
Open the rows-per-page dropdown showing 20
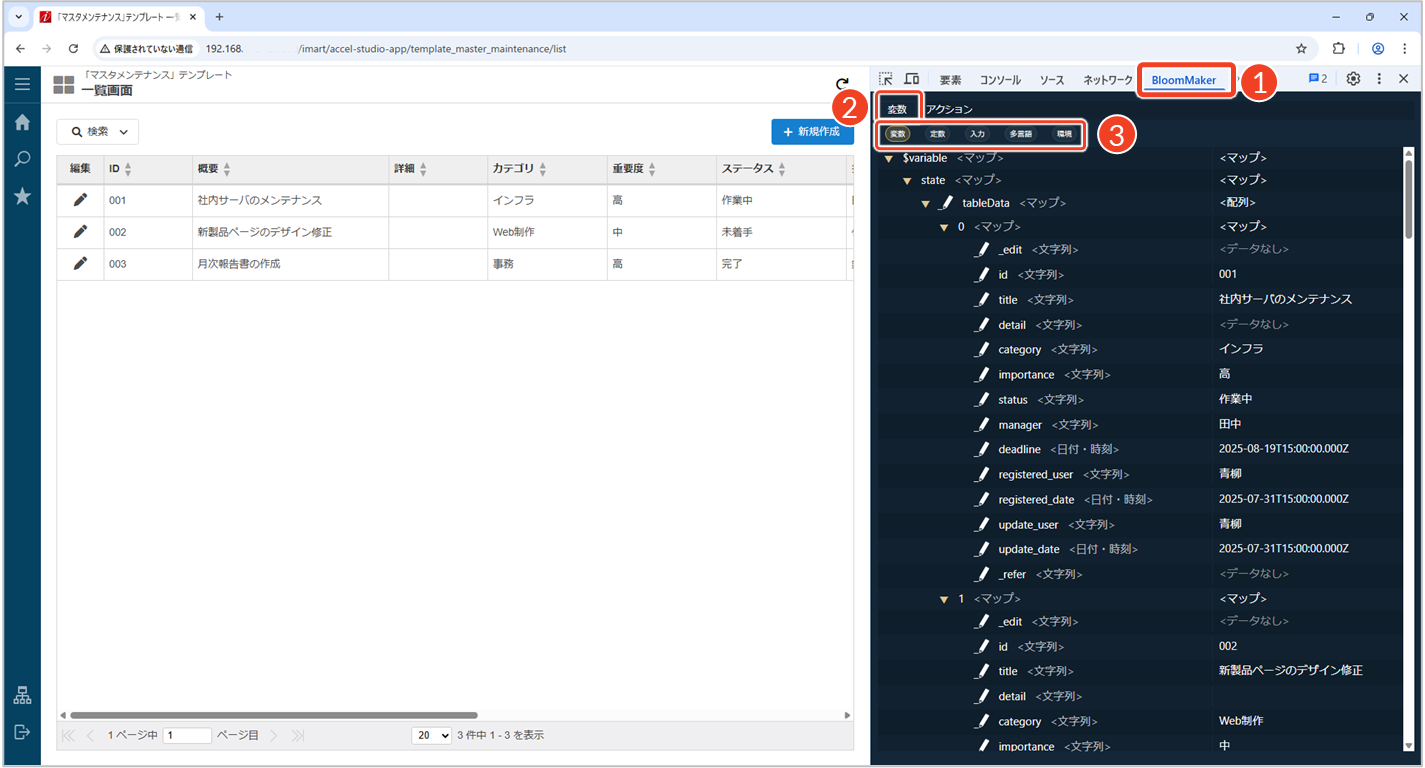click(432, 735)
